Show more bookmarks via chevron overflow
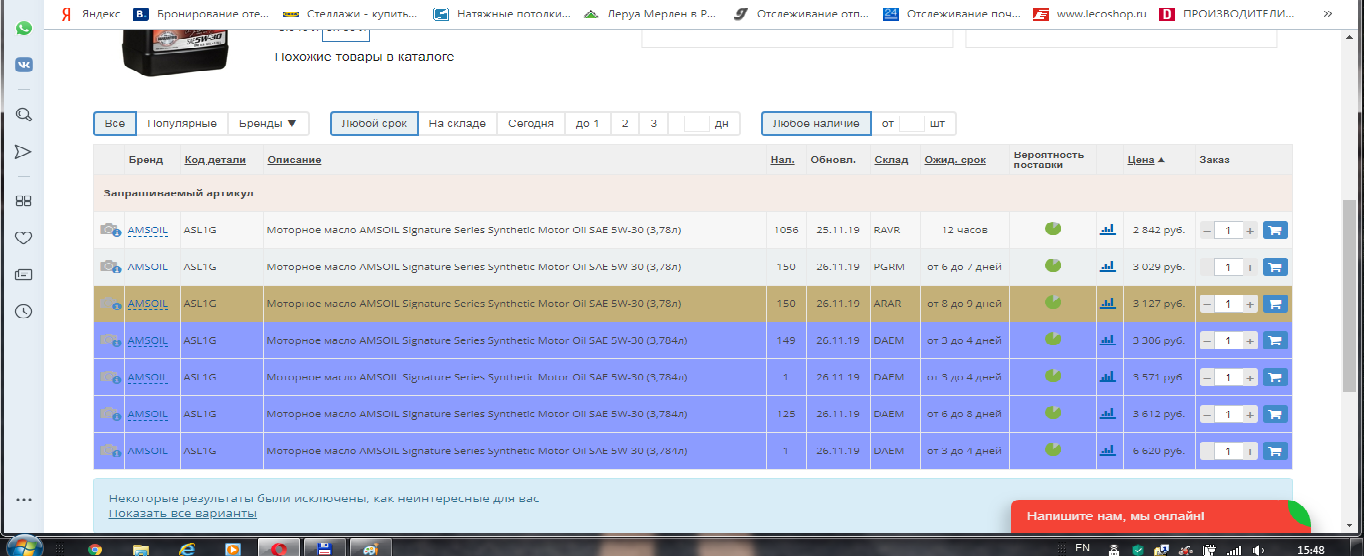 pyautogui.click(x=1328, y=15)
